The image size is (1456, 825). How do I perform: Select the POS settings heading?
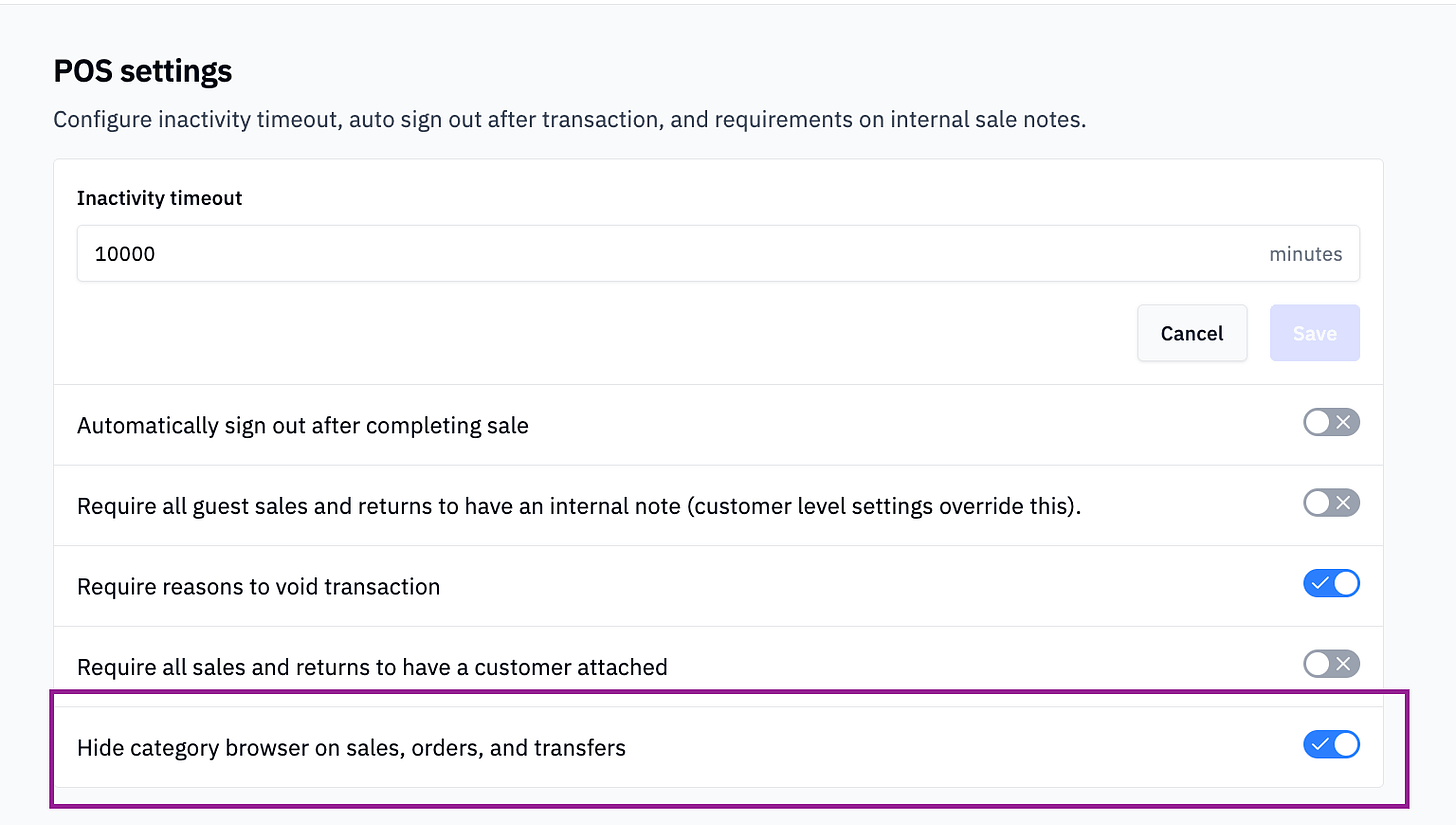(142, 71)
